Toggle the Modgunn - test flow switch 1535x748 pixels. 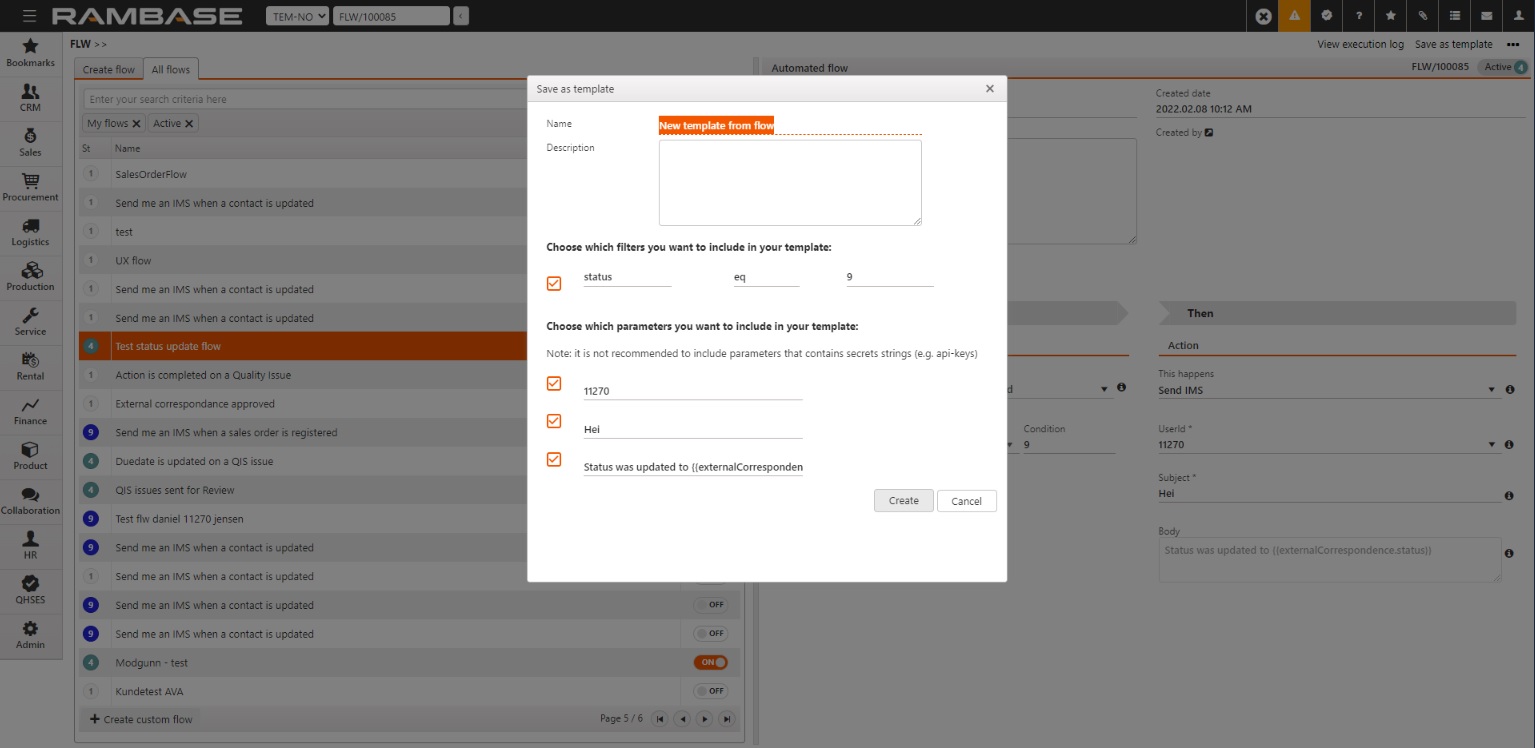point(711,662)
